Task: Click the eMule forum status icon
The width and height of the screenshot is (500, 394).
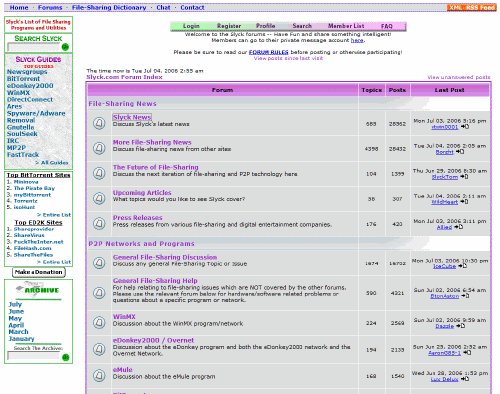Action: (x=99, y=376)
